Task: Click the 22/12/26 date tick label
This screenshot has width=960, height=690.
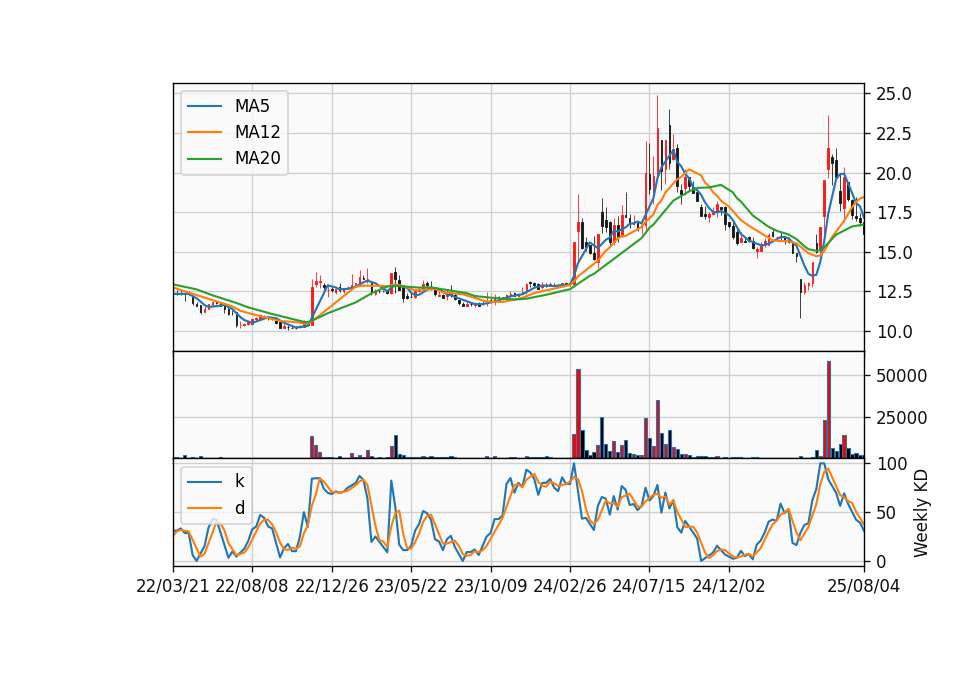Action: pos(332,586)
